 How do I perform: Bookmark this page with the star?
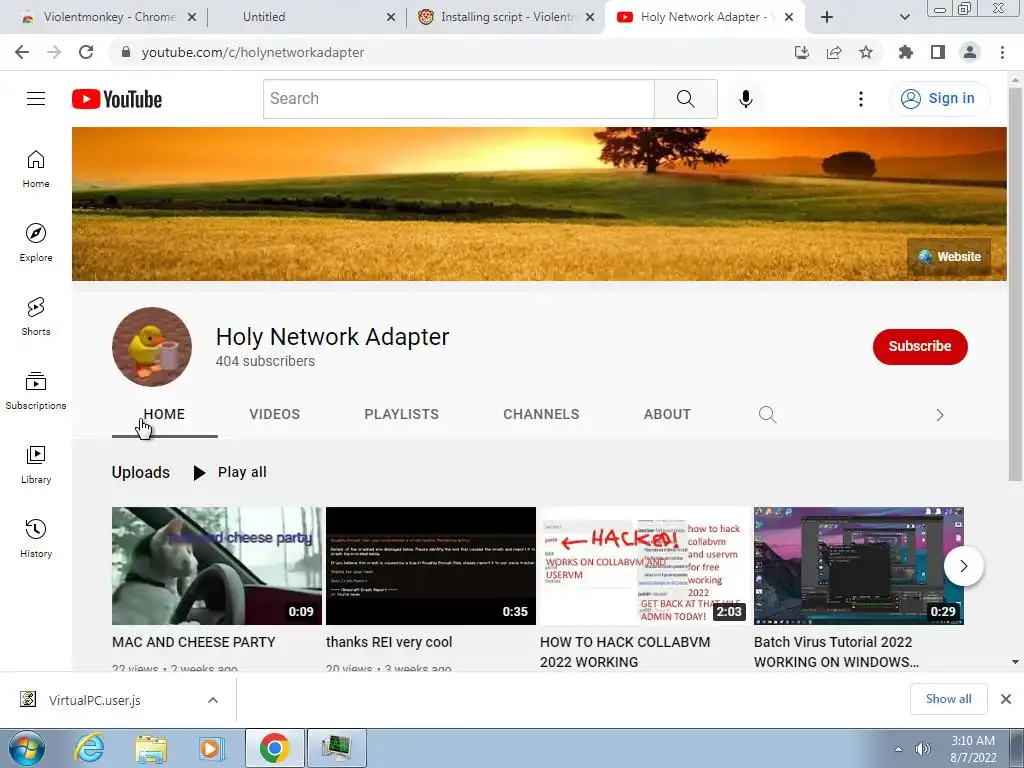[x=866, y=52]
